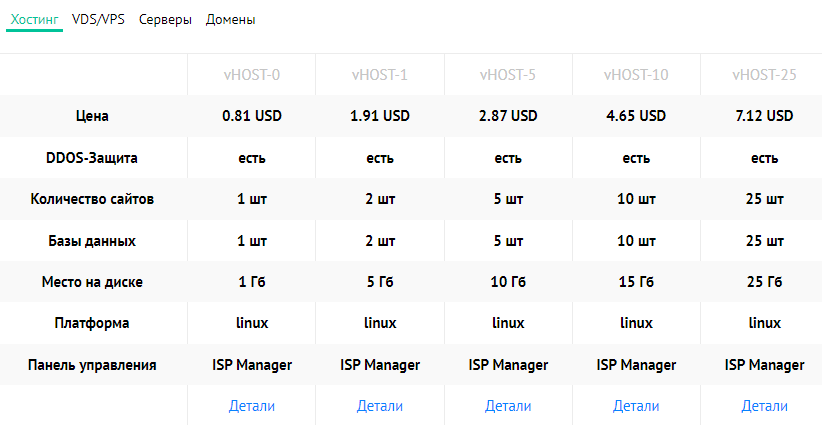Image resolution: width=822 pixels, height=425 pixels.
Task: View Детали for the vHOST-5 plan
Action: click(x=508, y=406)
